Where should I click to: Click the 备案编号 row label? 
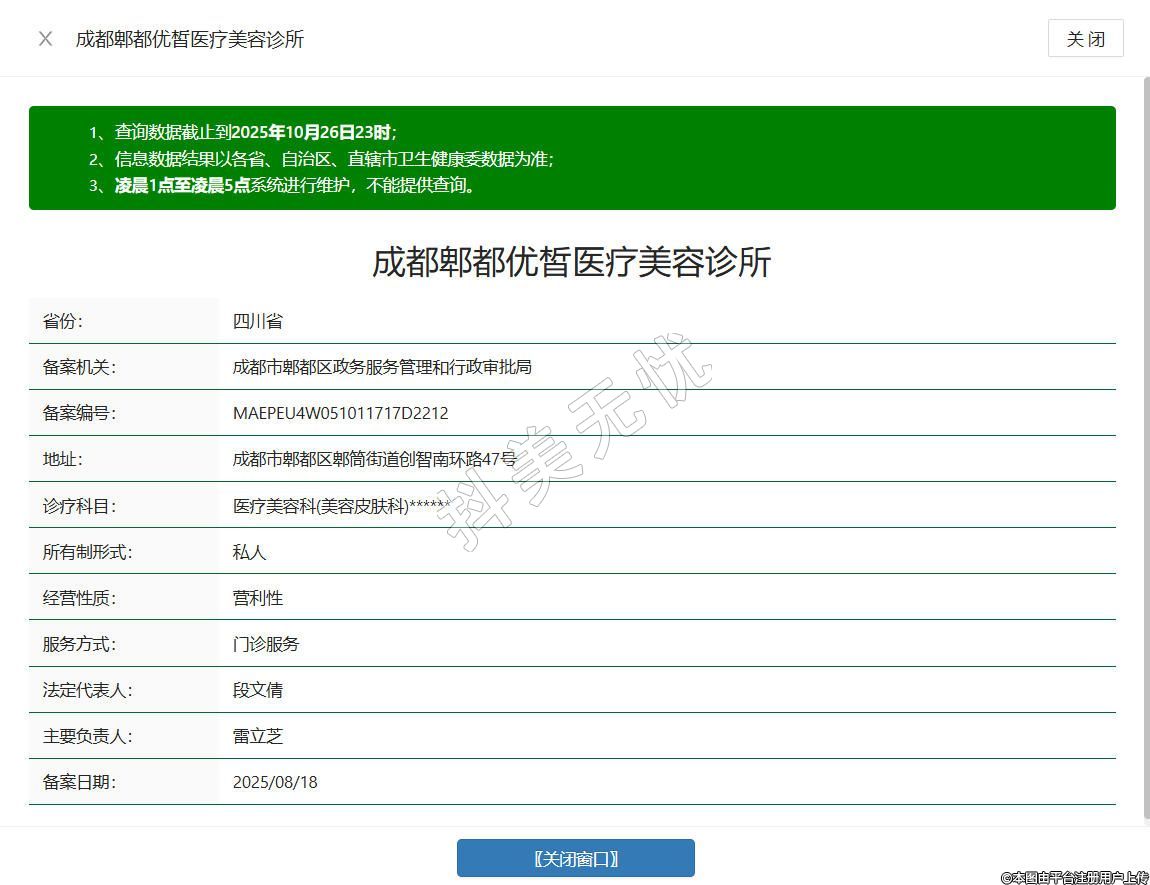coord(79,413)
